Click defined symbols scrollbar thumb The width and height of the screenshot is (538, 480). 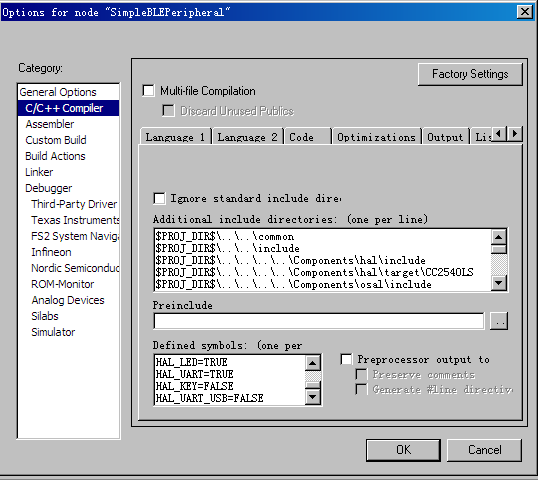point(313,385)
